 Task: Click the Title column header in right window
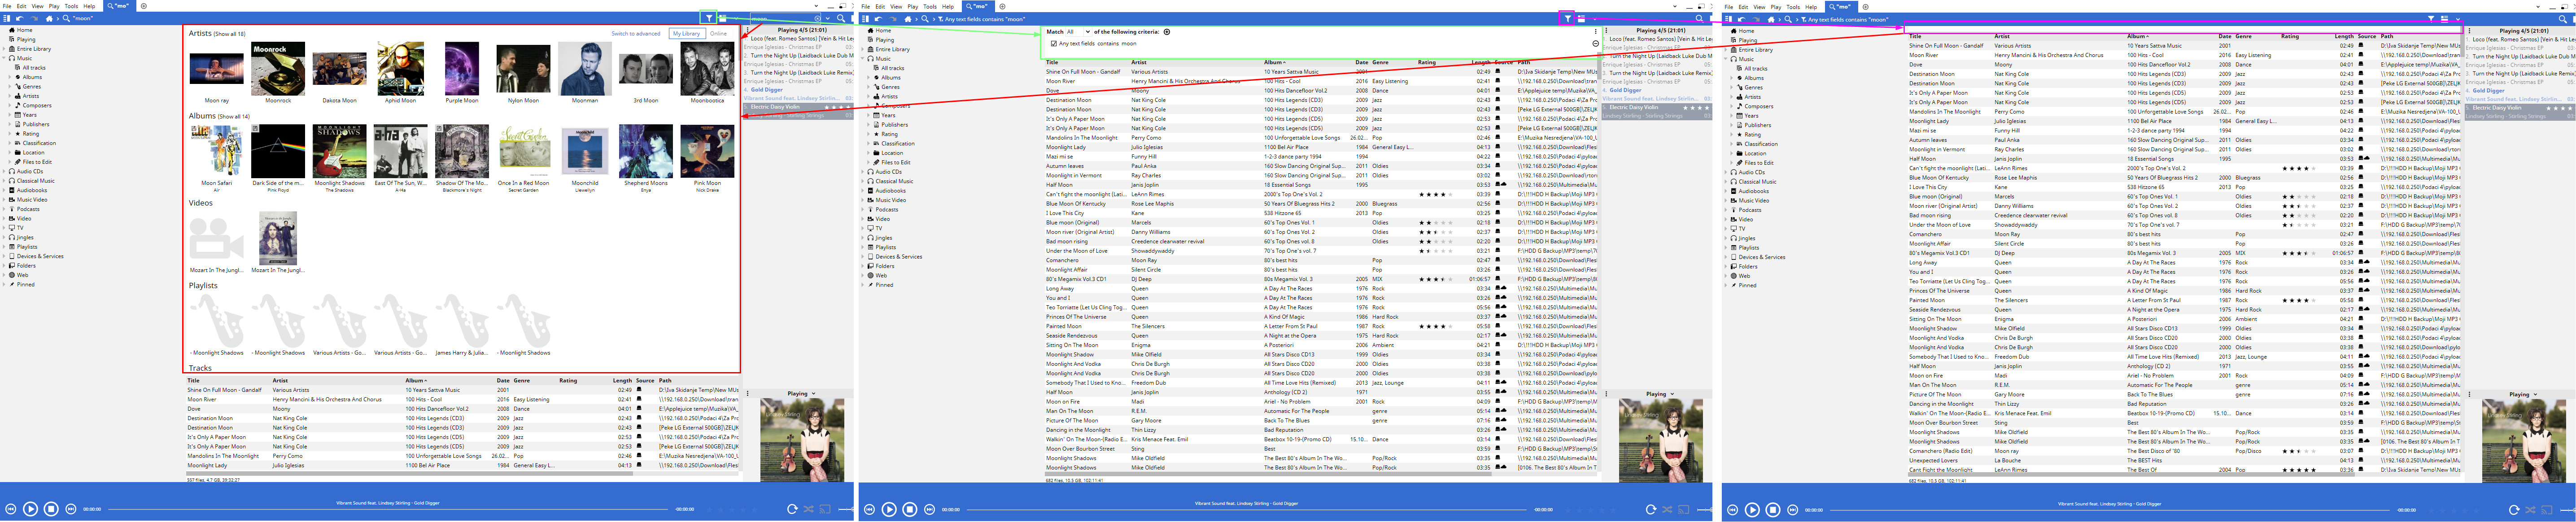[x=1915, y=36]
